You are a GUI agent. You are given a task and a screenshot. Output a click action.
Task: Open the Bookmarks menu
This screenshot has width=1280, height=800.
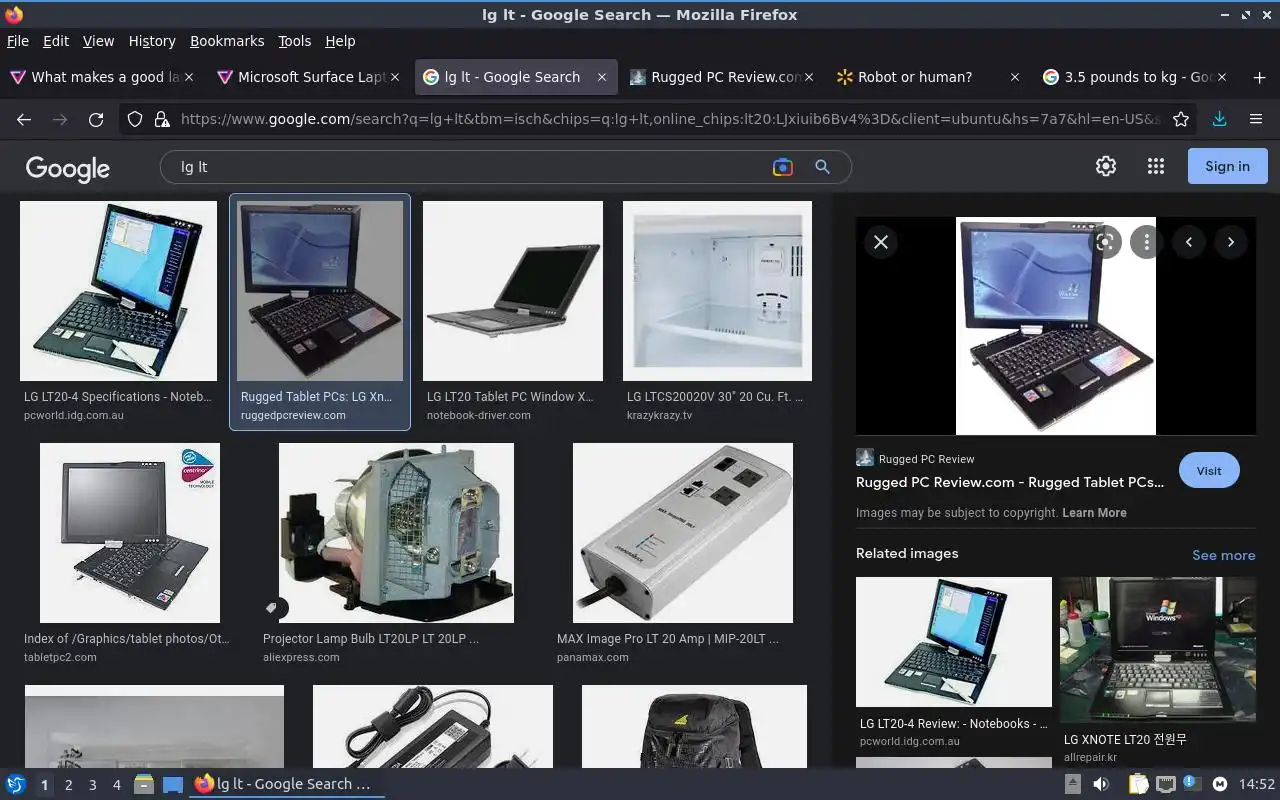[x=227, y=41]
